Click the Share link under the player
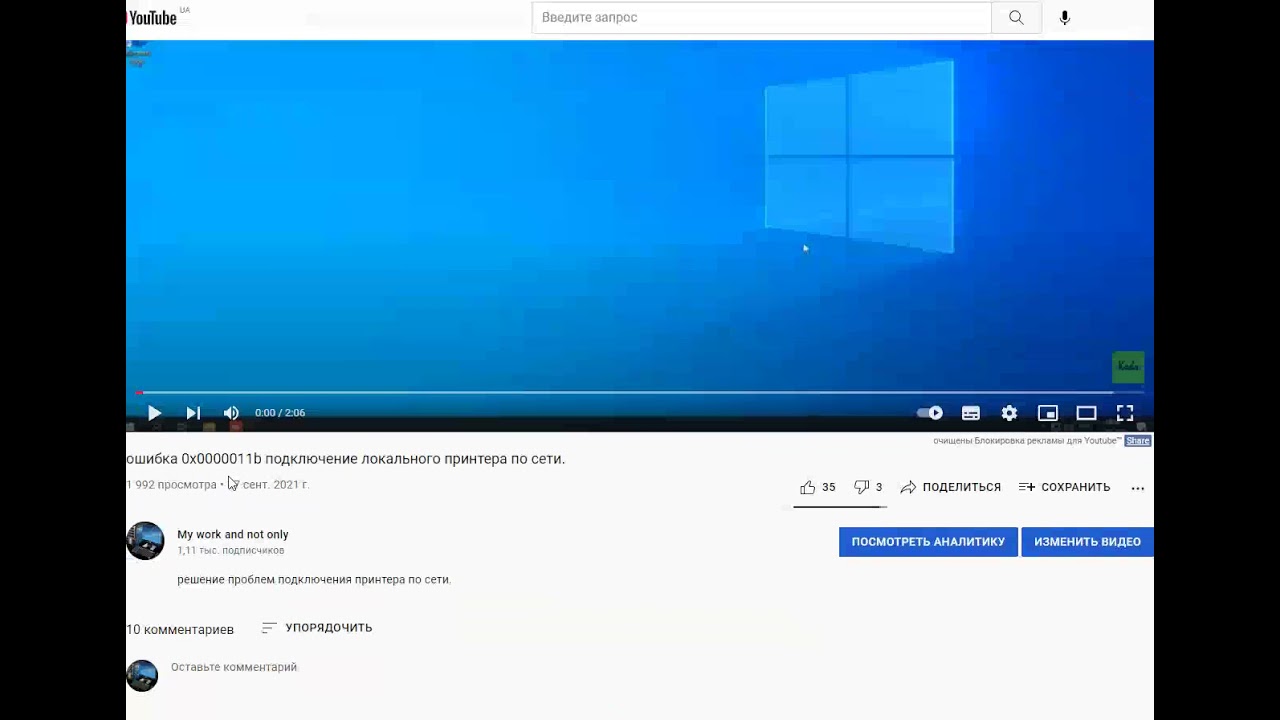 [x=1137, y=441]
